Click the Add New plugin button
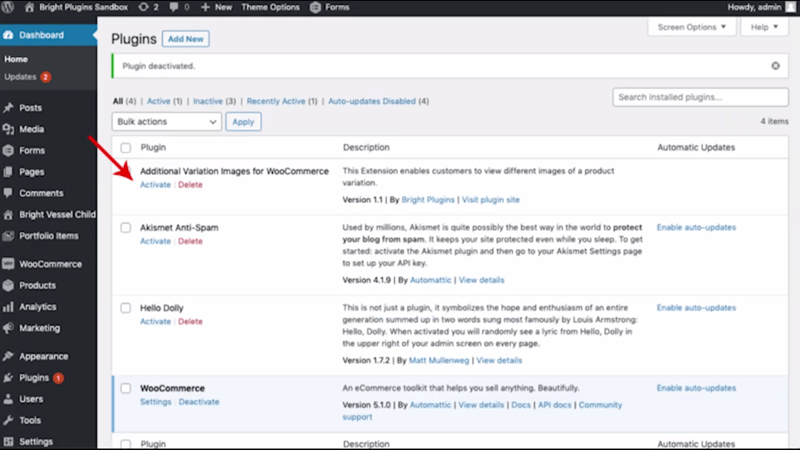800x450 pixels. [x=186, y=39]
